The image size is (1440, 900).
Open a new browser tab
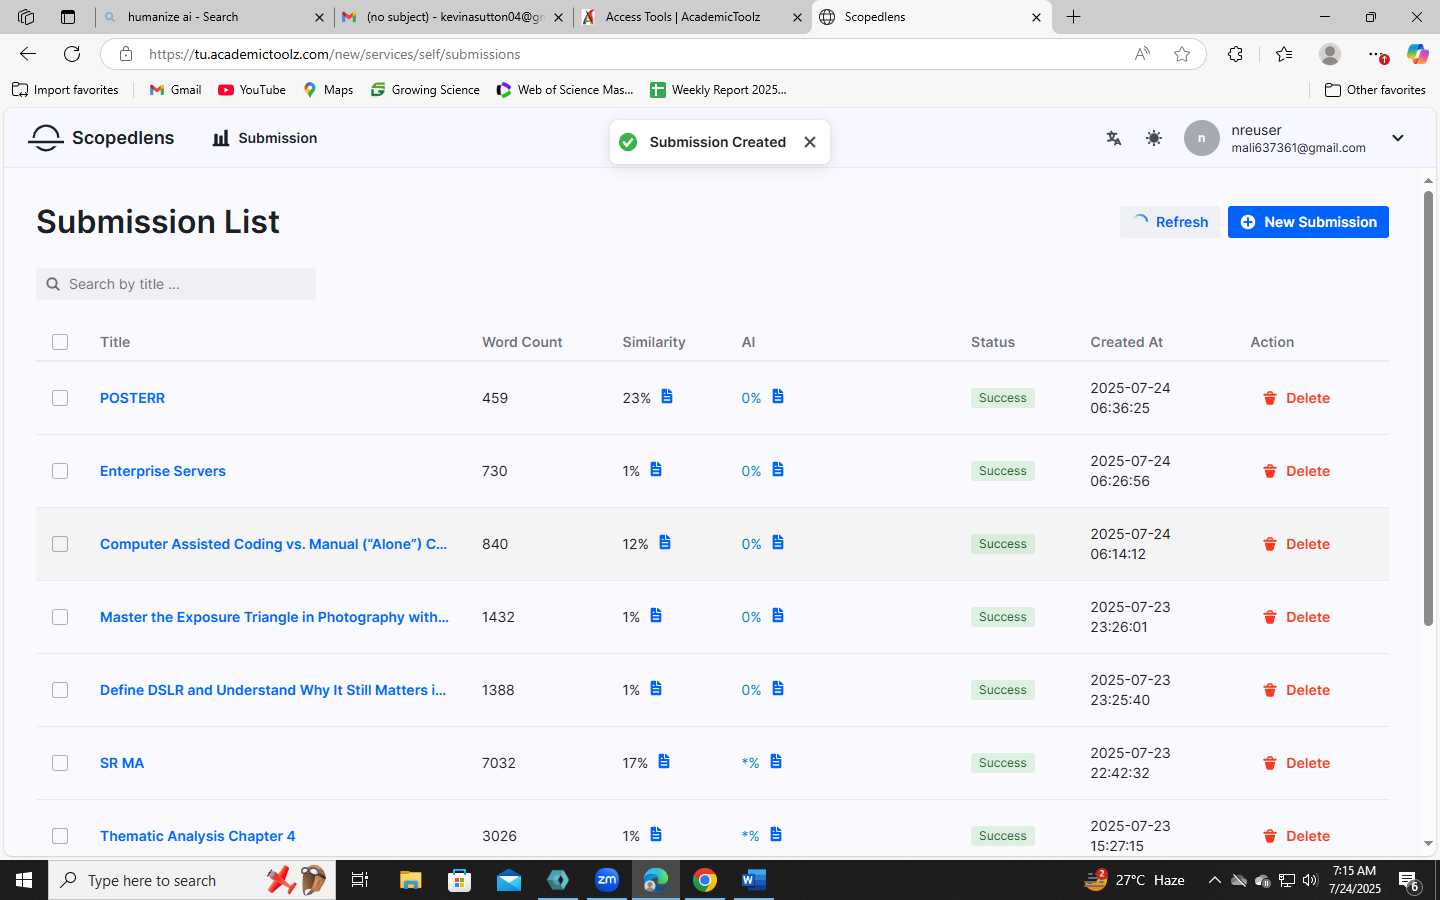coord(1073,17)
